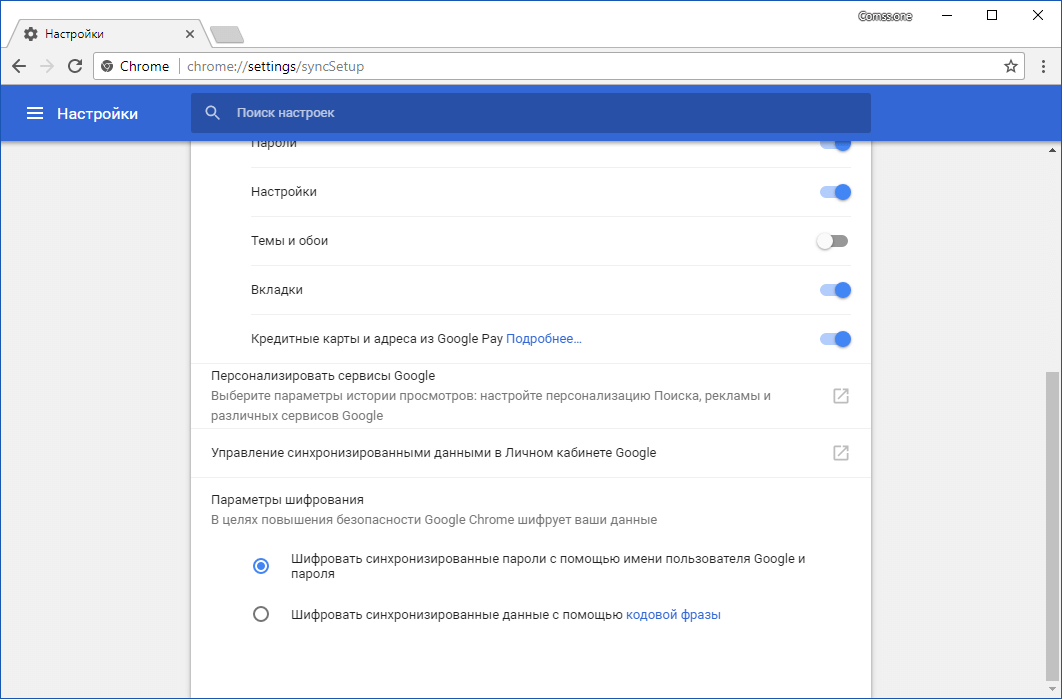1062x699 pixels.
Task: Click the Параметры шифрования heading
Action: (x=287, y=500)
